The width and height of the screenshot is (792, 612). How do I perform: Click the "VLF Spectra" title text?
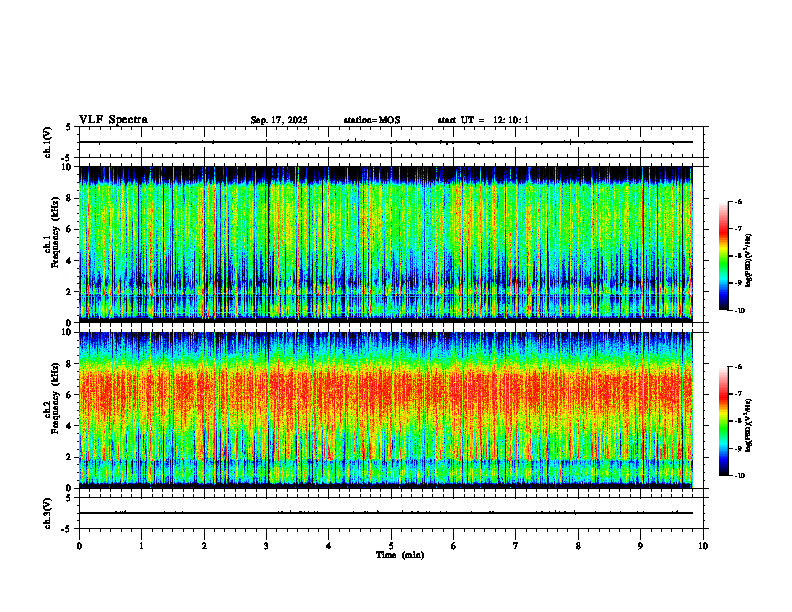pos(113,120)
